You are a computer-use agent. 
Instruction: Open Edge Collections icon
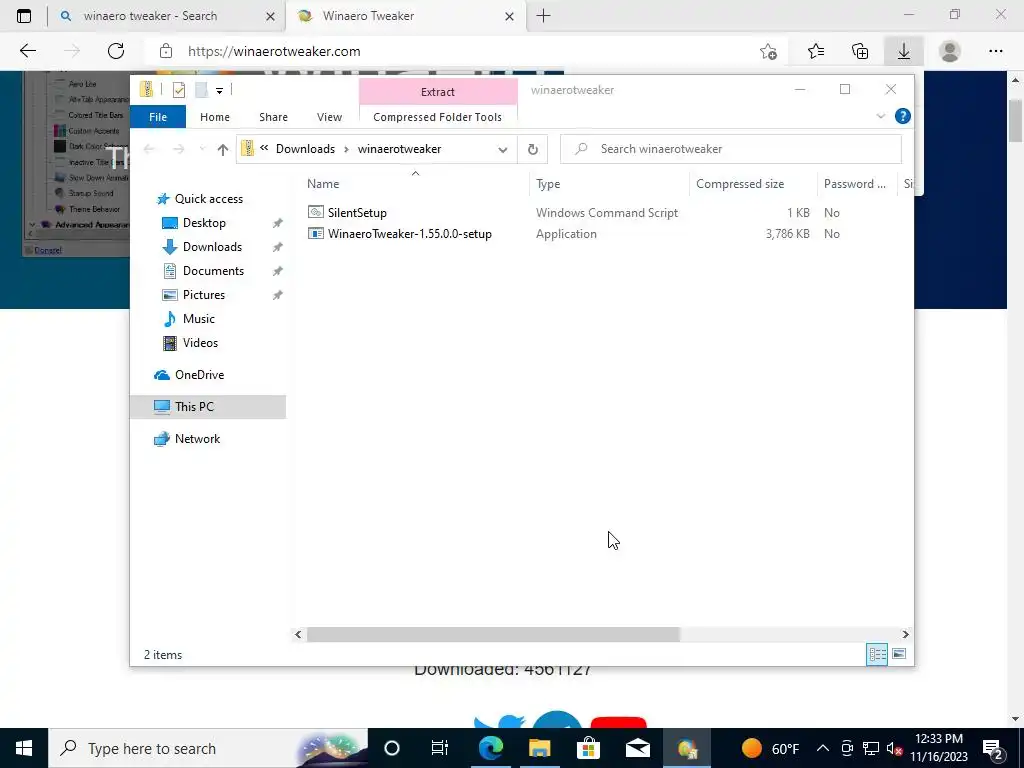[x=860, y=51]
